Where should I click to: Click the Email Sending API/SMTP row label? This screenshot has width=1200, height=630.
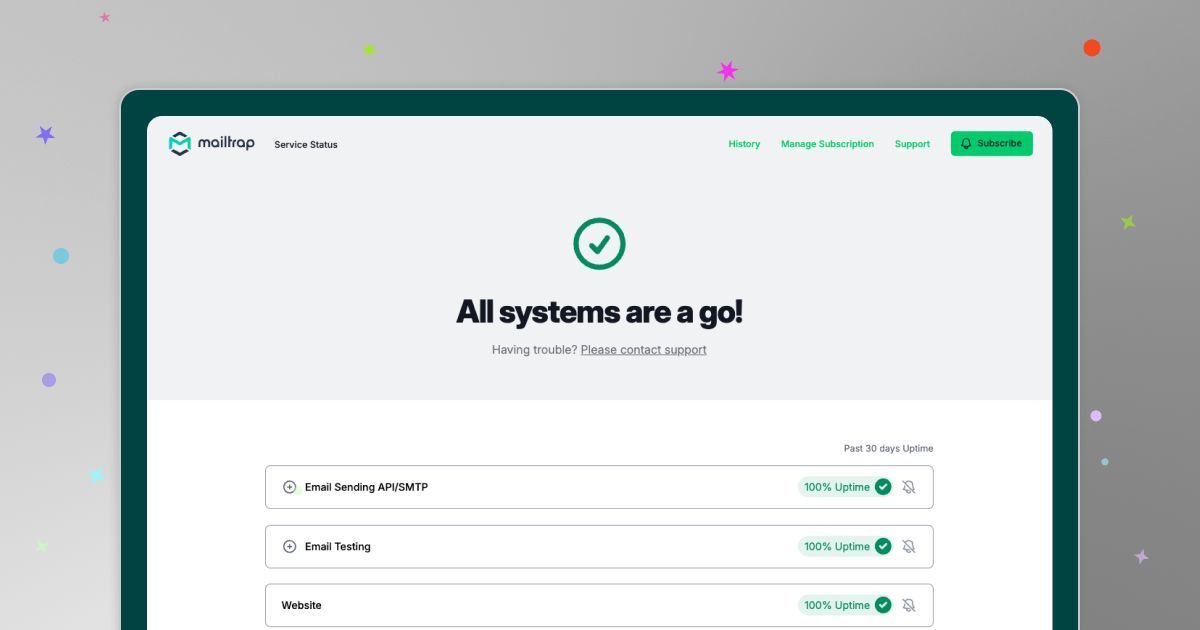tap(366, 487)
